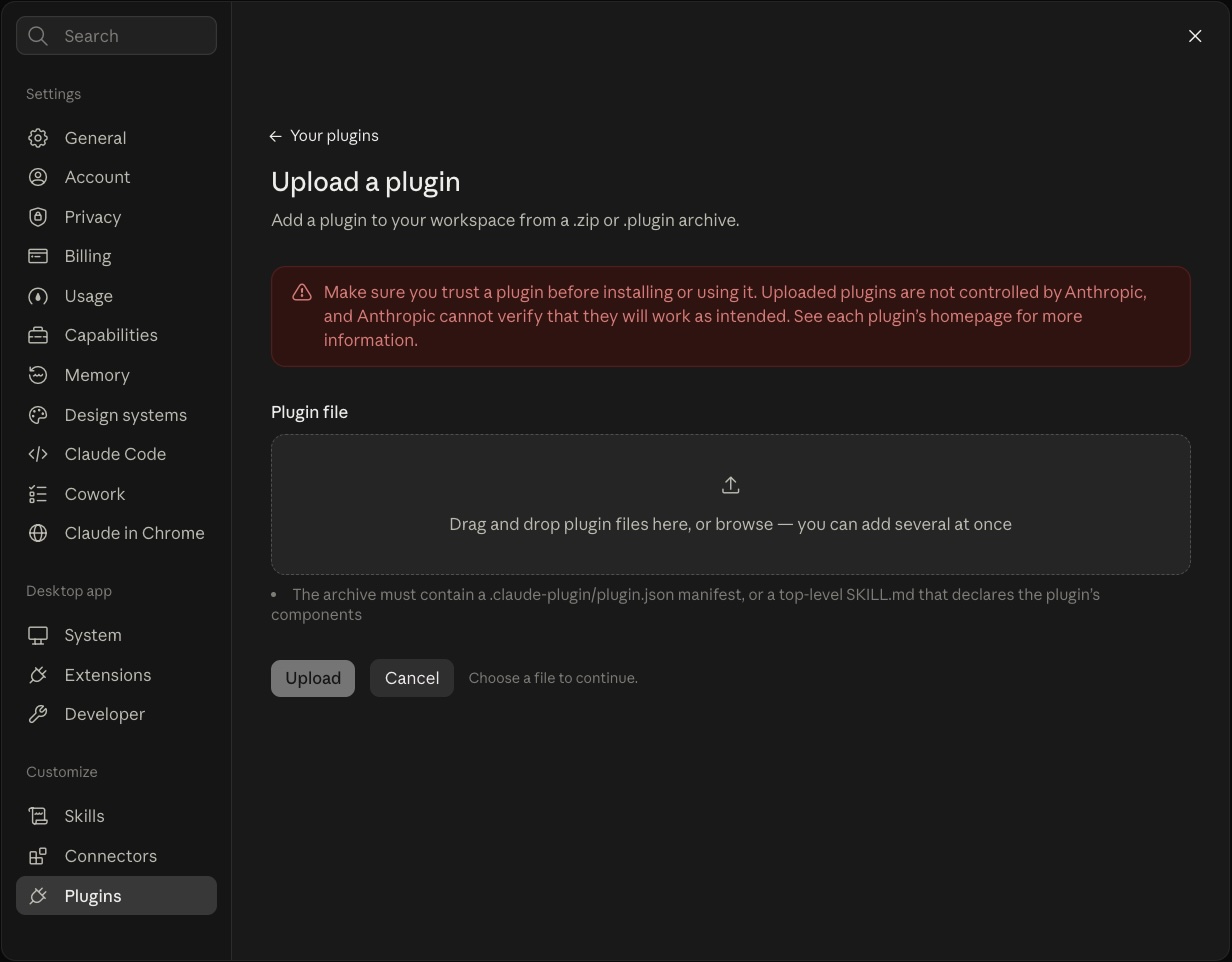This screenshot has width=1232, height=962.
Task: Click the archive manifest requirement note
Action: 686,604
